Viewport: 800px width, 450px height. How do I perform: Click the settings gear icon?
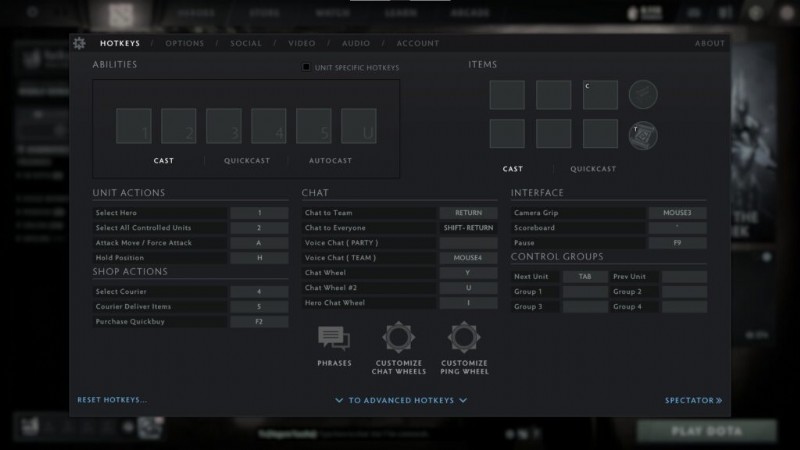point(79,43)
